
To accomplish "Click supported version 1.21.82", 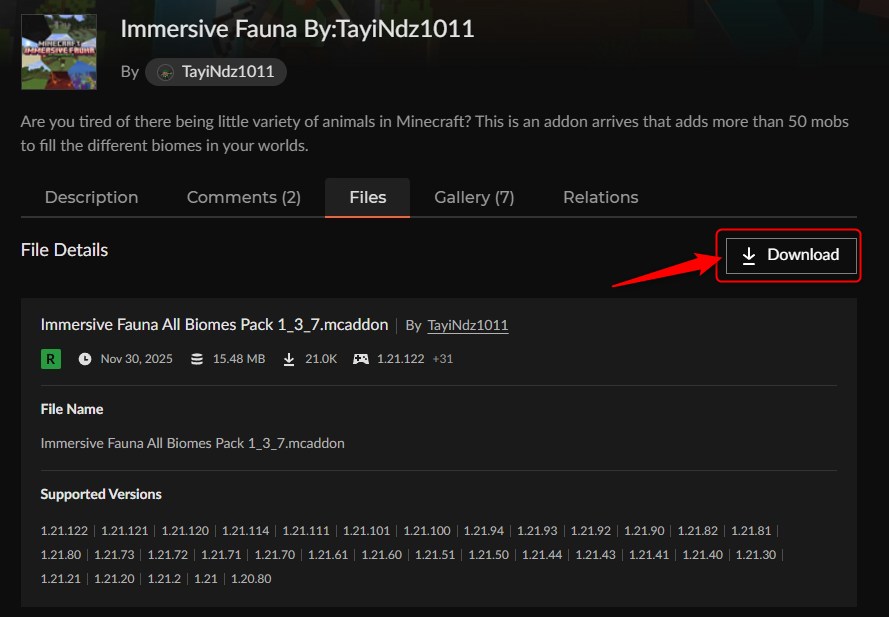I will (x=697, y=531).
